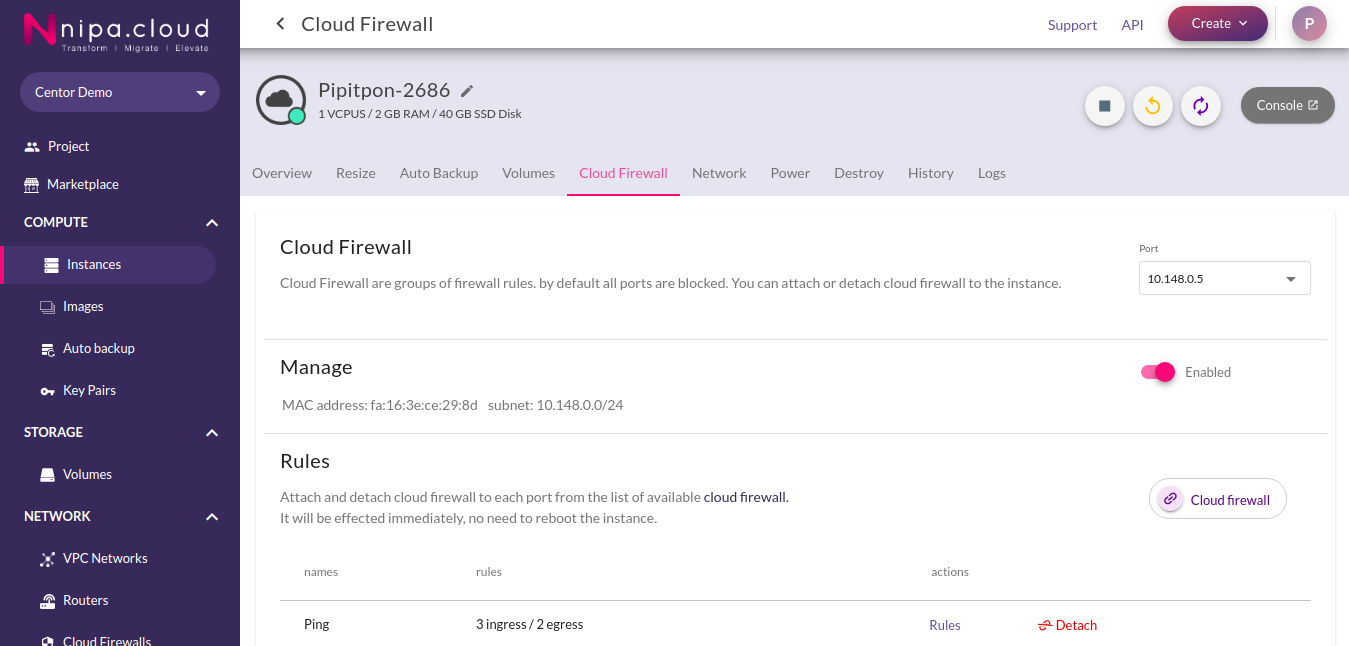This screenshot has height=646, width=1349.
Task: Open the Port 10.148.0.5 dropdown
Action: coord(1224,279)
